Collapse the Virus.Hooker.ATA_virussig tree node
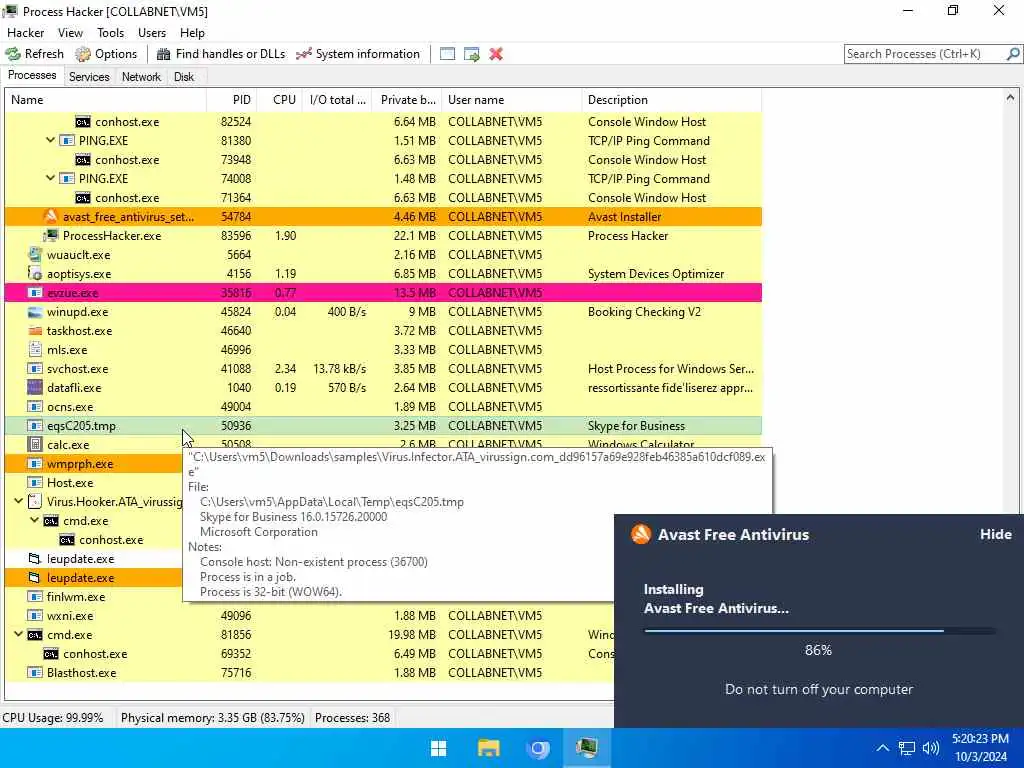The height and width of the screenshot is (768, 1024). (18, 502)
